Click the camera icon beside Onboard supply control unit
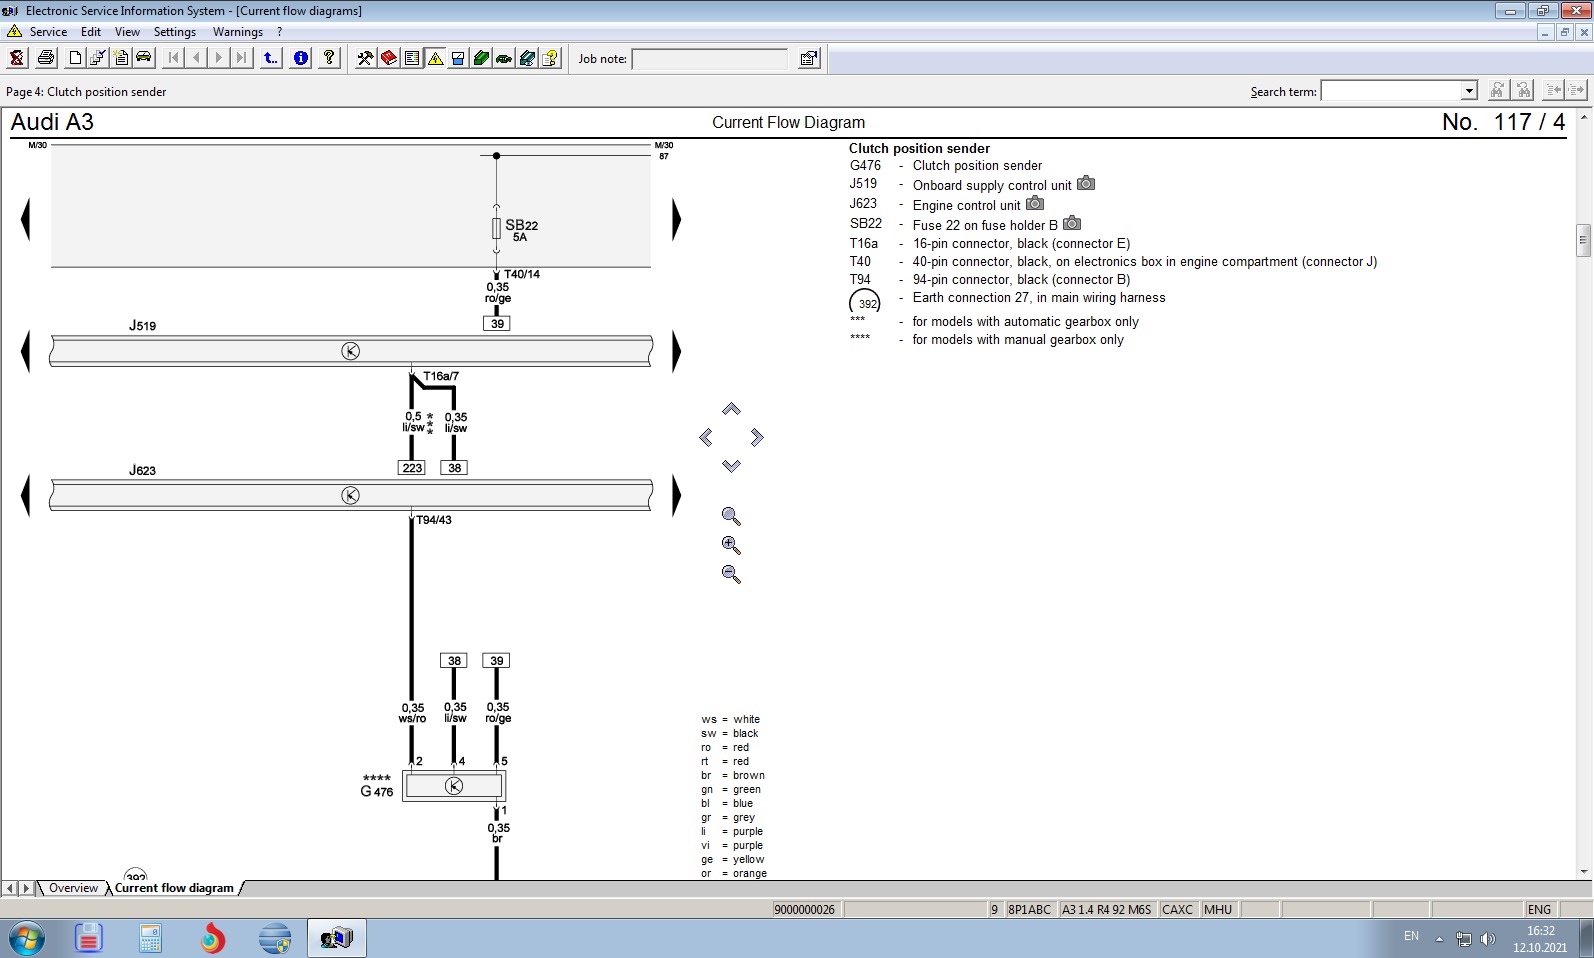The image size is (1594, 958). (1086, 184)
